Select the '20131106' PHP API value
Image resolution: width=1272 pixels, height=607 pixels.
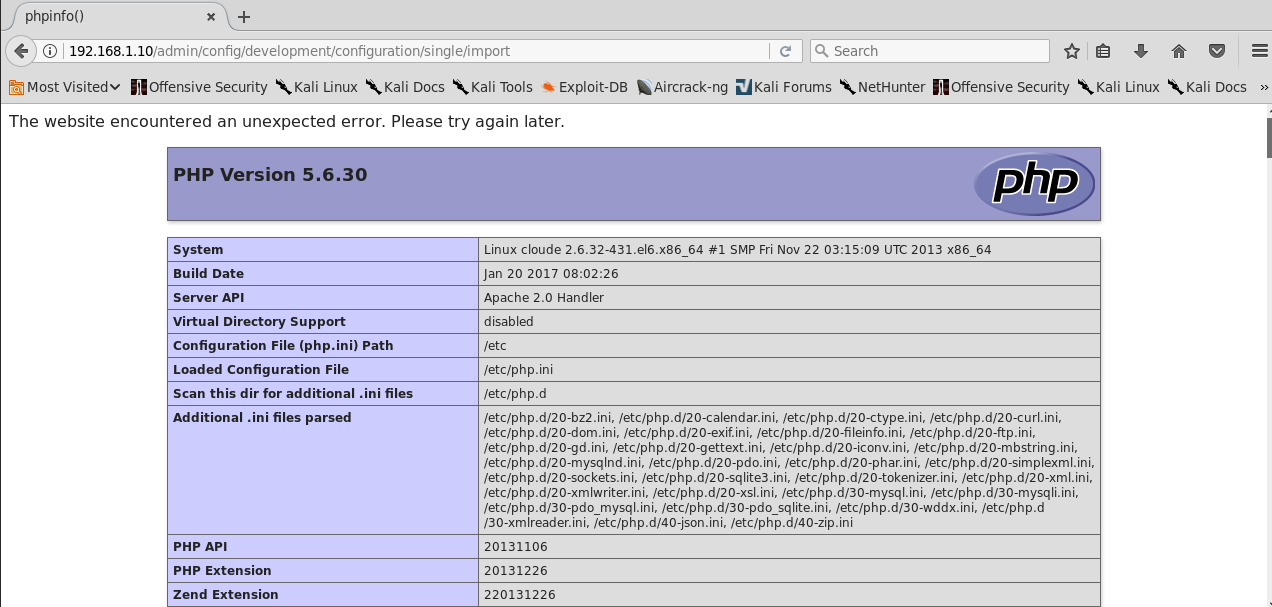coord(515,547)
